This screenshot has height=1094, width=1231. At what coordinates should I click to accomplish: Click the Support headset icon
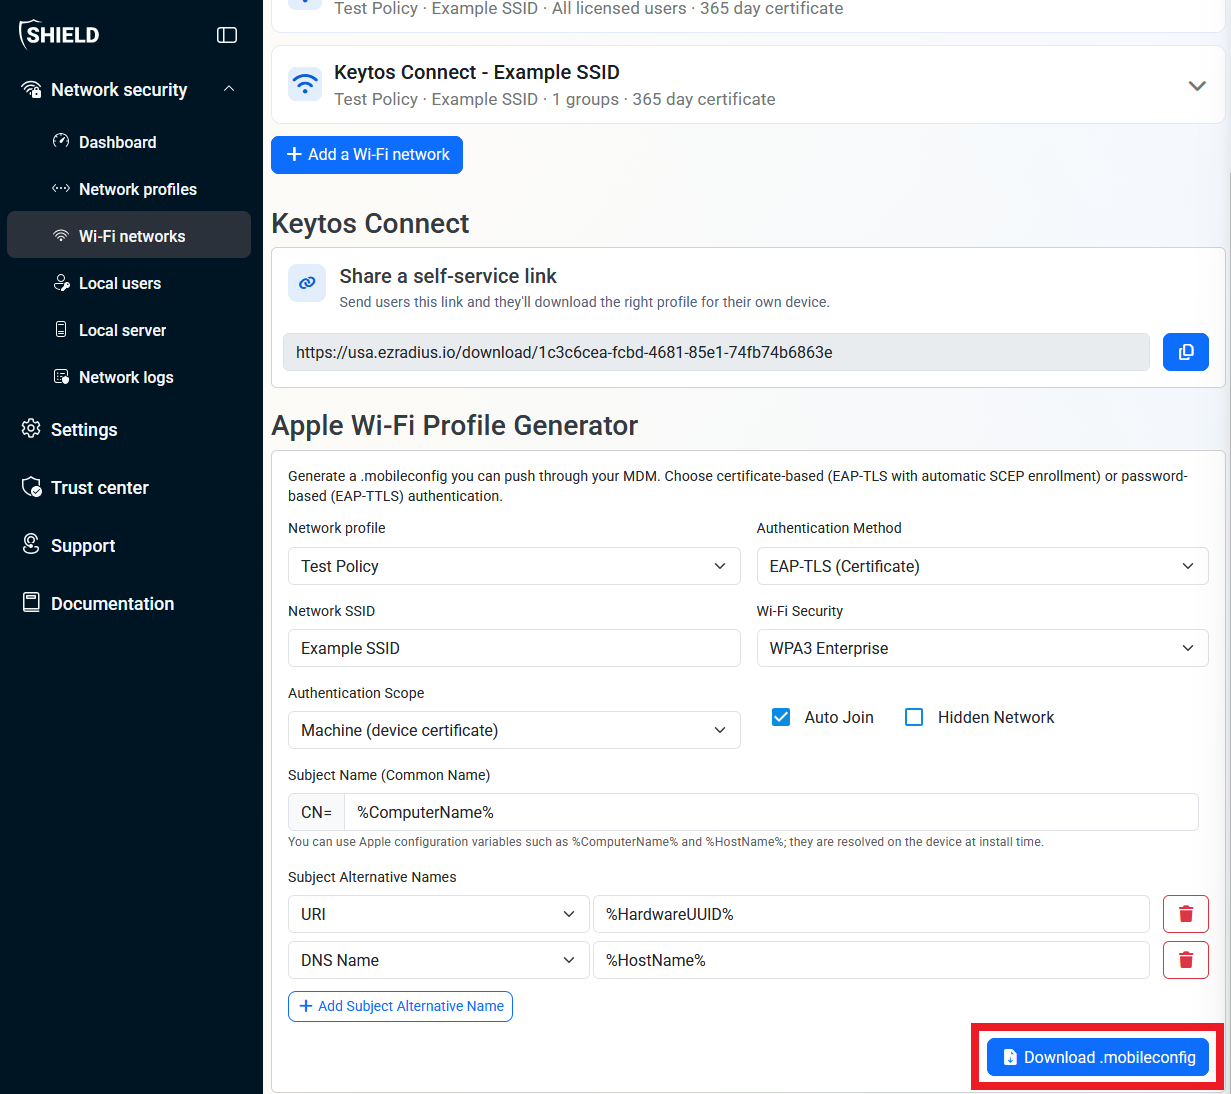click(32, 544)
